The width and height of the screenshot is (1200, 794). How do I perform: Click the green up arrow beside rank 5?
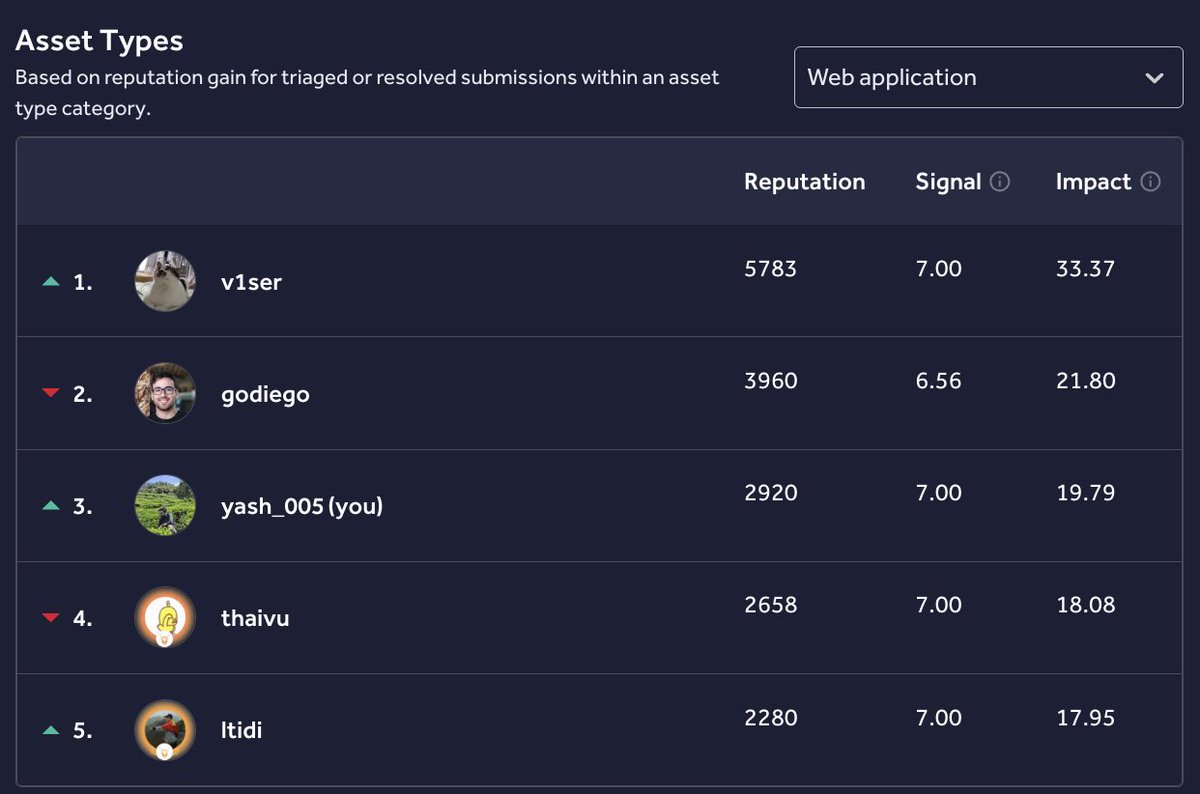click(51, 731)
